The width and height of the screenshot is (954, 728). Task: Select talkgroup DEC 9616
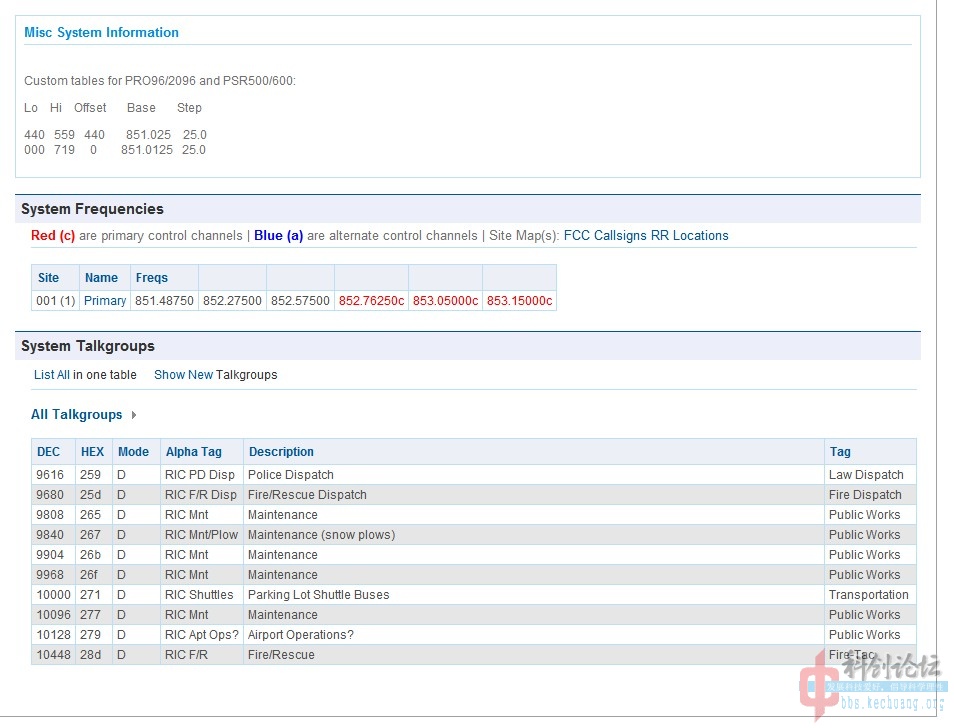pos(50,475)
